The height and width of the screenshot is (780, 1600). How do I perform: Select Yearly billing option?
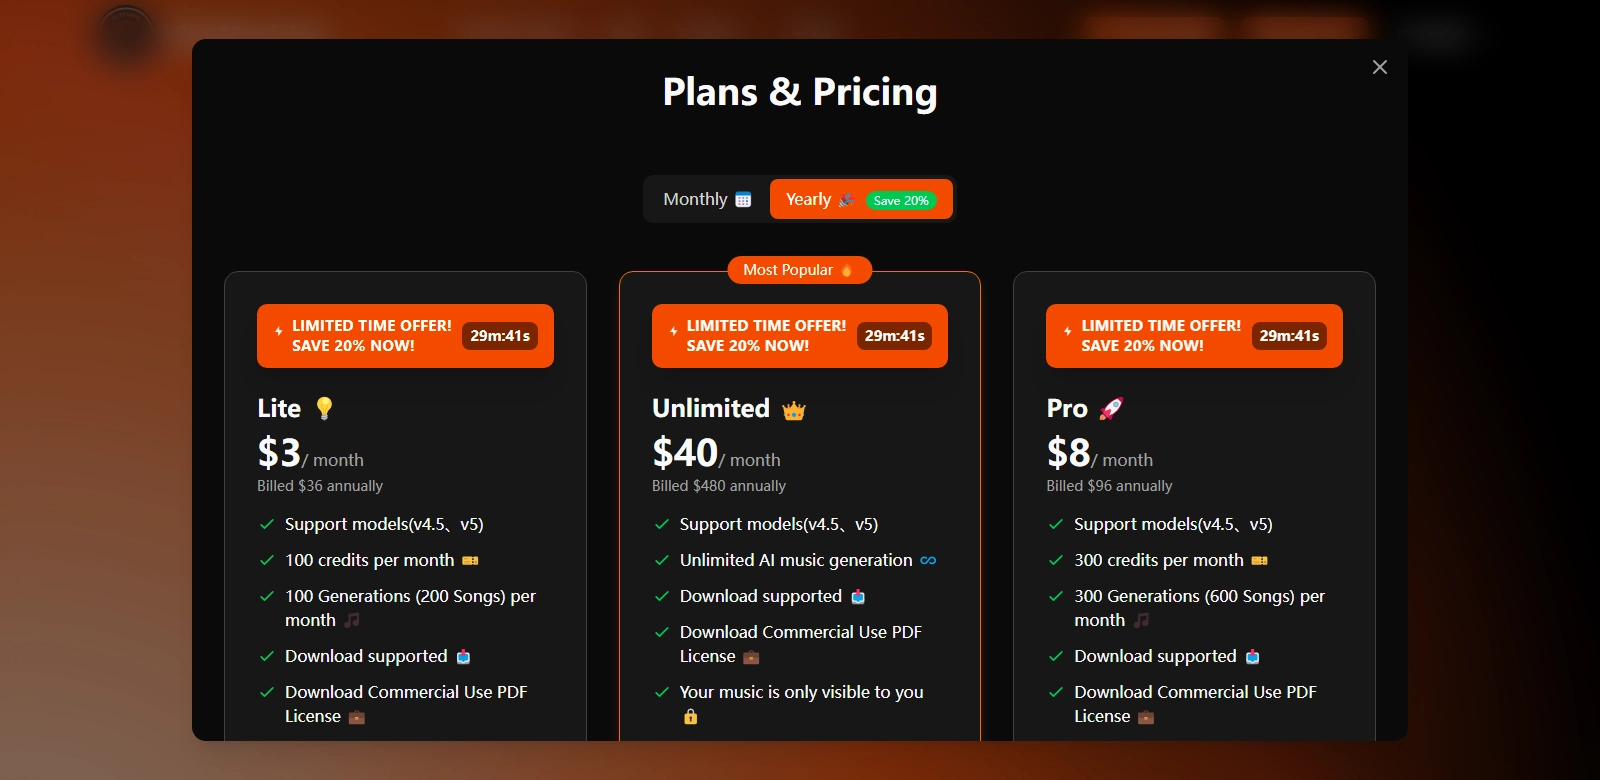809,199
